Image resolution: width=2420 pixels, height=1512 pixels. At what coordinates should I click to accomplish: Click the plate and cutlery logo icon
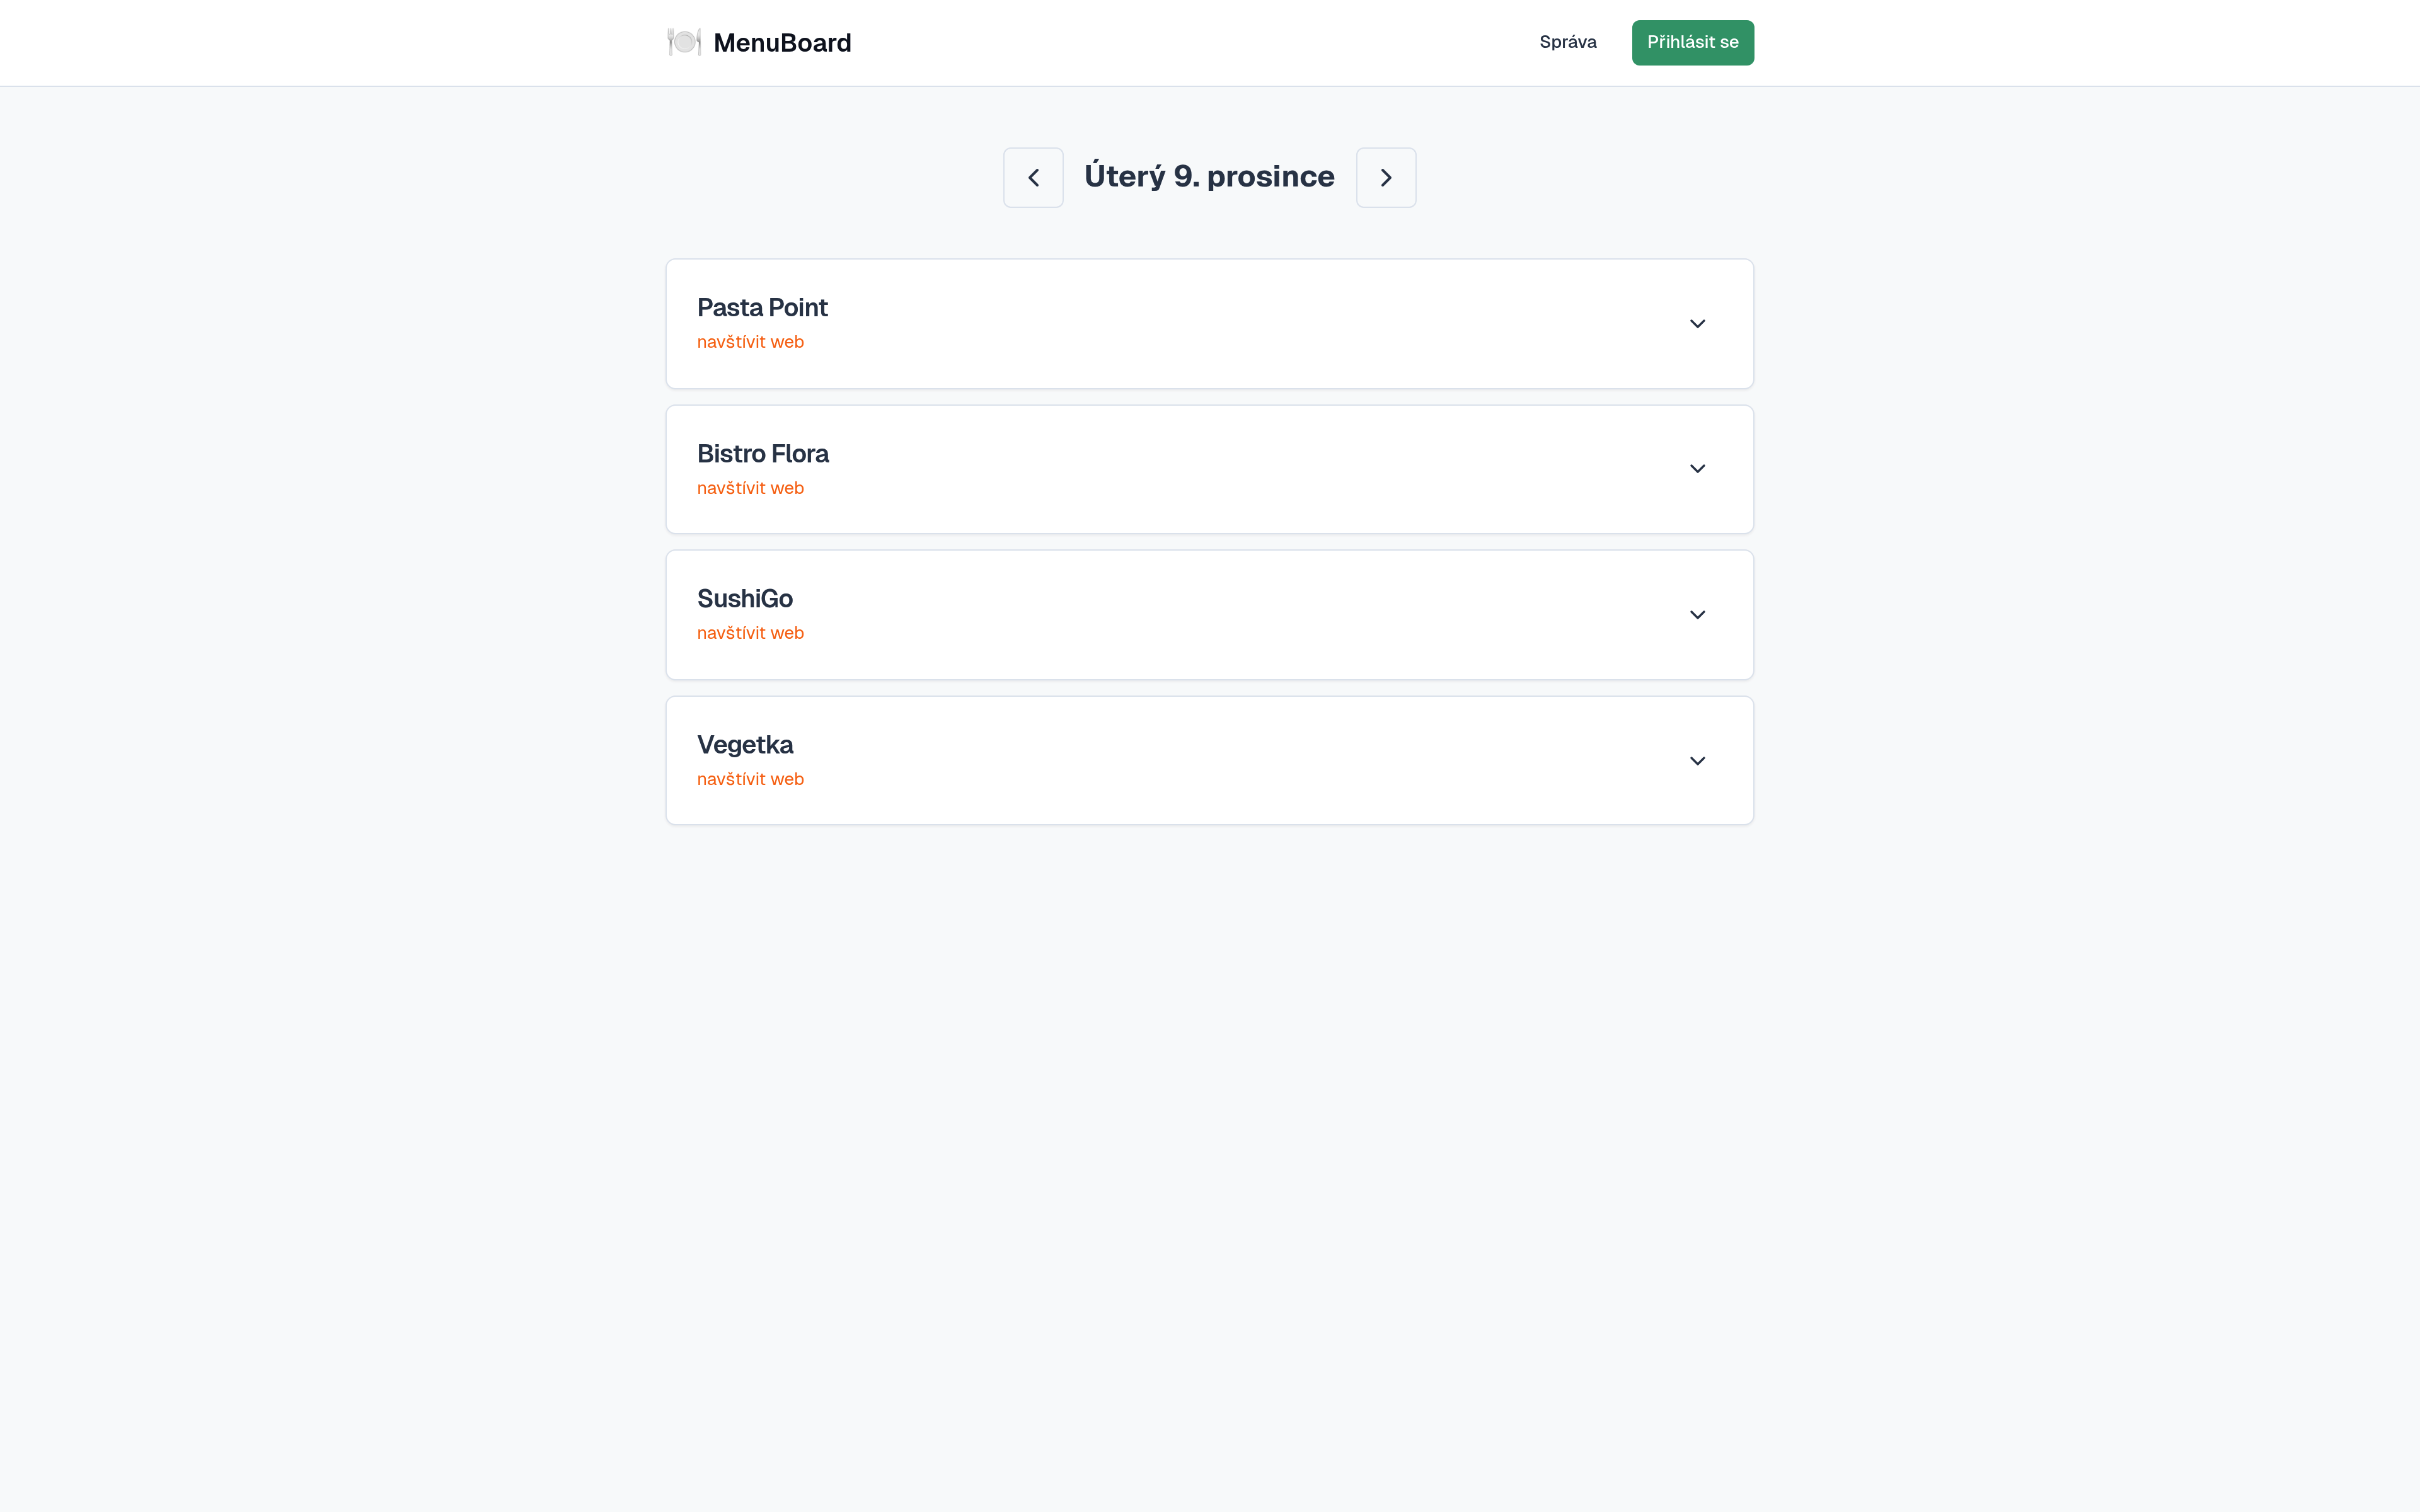coord(684,42)
